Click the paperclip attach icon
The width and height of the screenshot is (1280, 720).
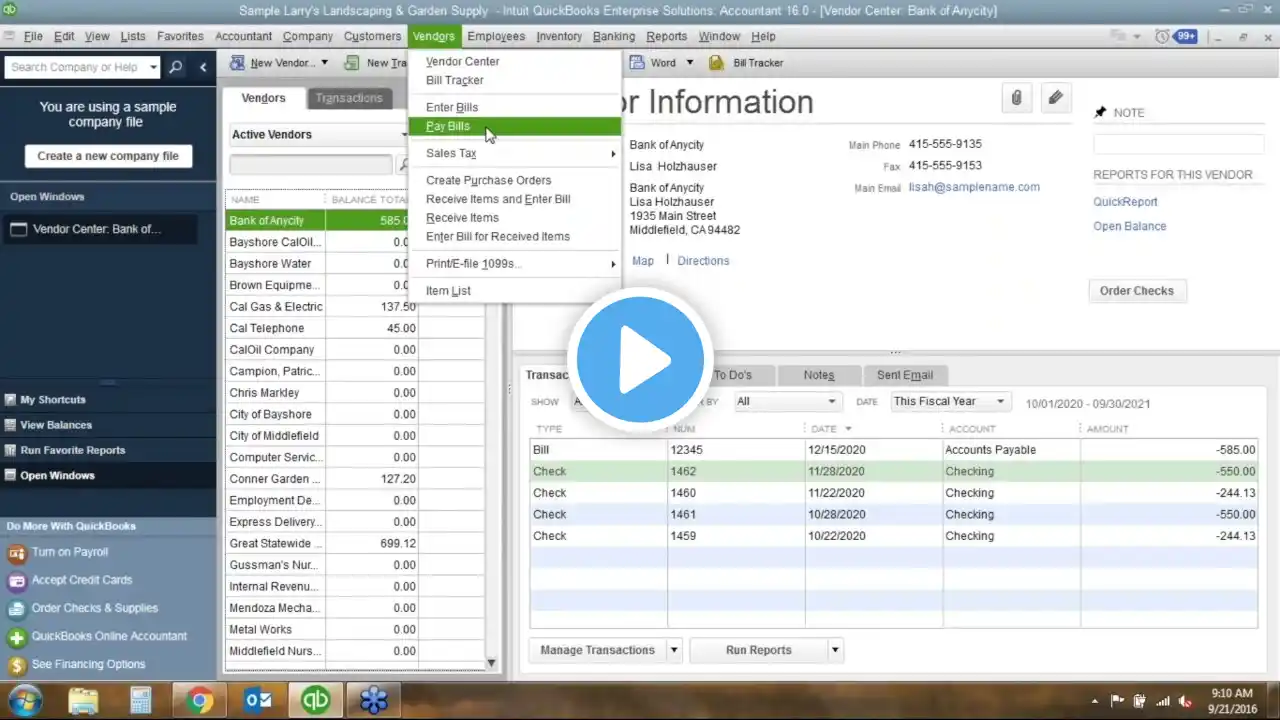(1017, 98)
